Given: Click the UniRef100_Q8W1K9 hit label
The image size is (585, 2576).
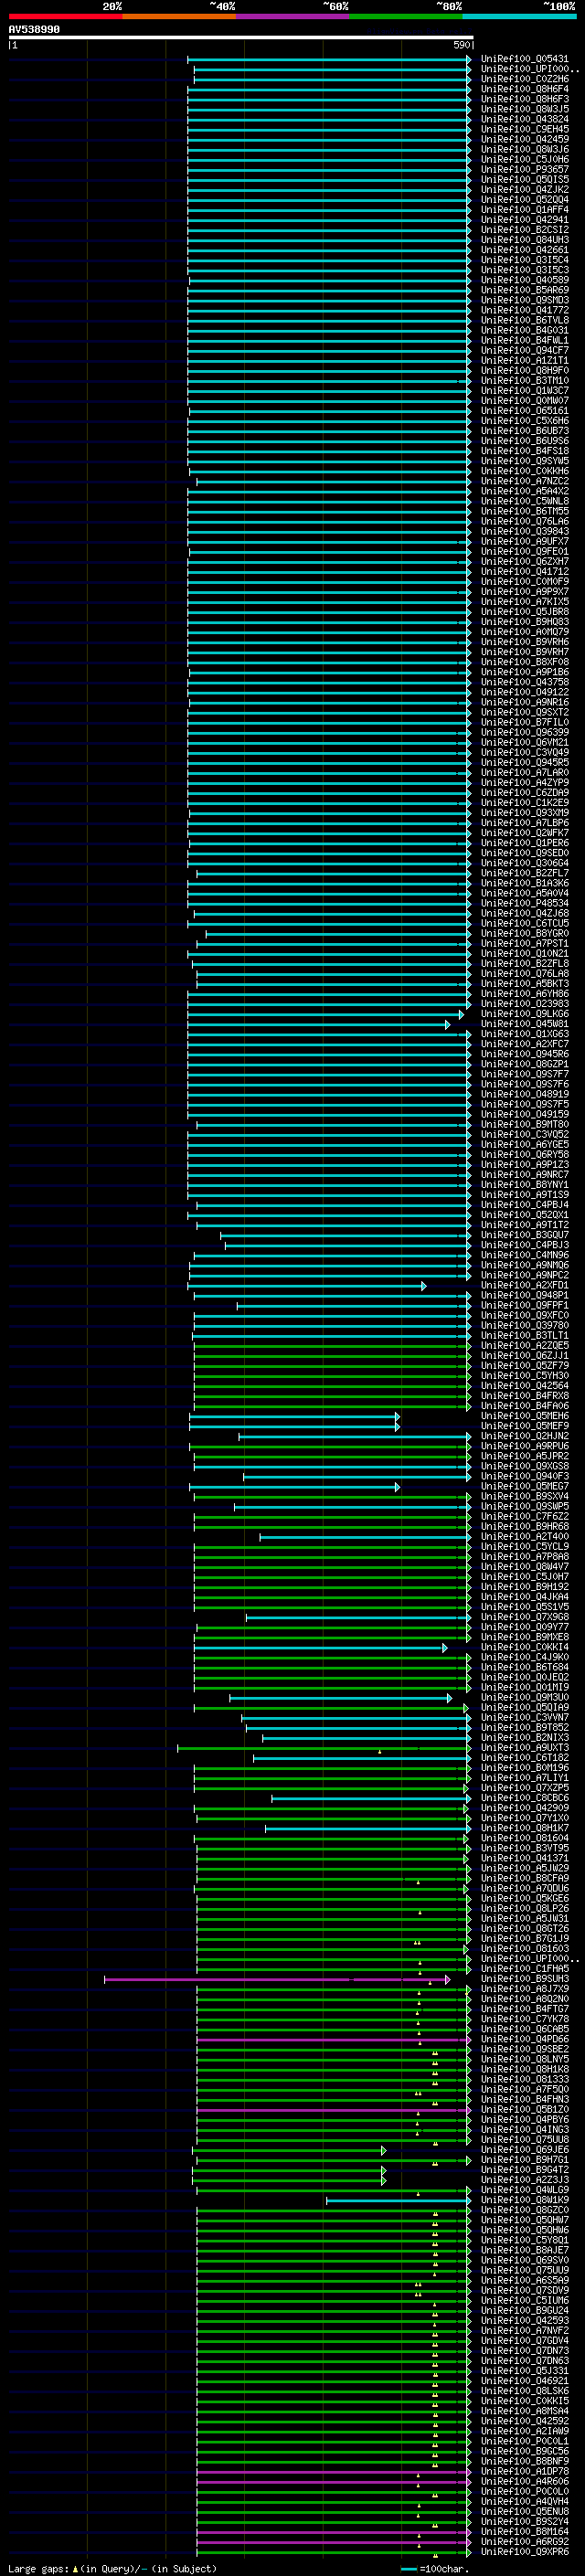Looking at the screenshot, I should 524,2200.
